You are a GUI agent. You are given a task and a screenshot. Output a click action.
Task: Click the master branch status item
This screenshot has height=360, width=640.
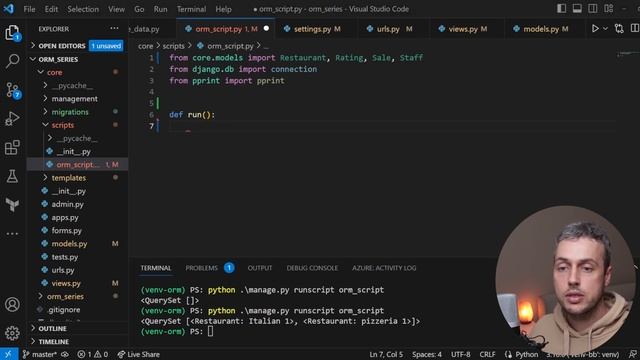point(40,354)
